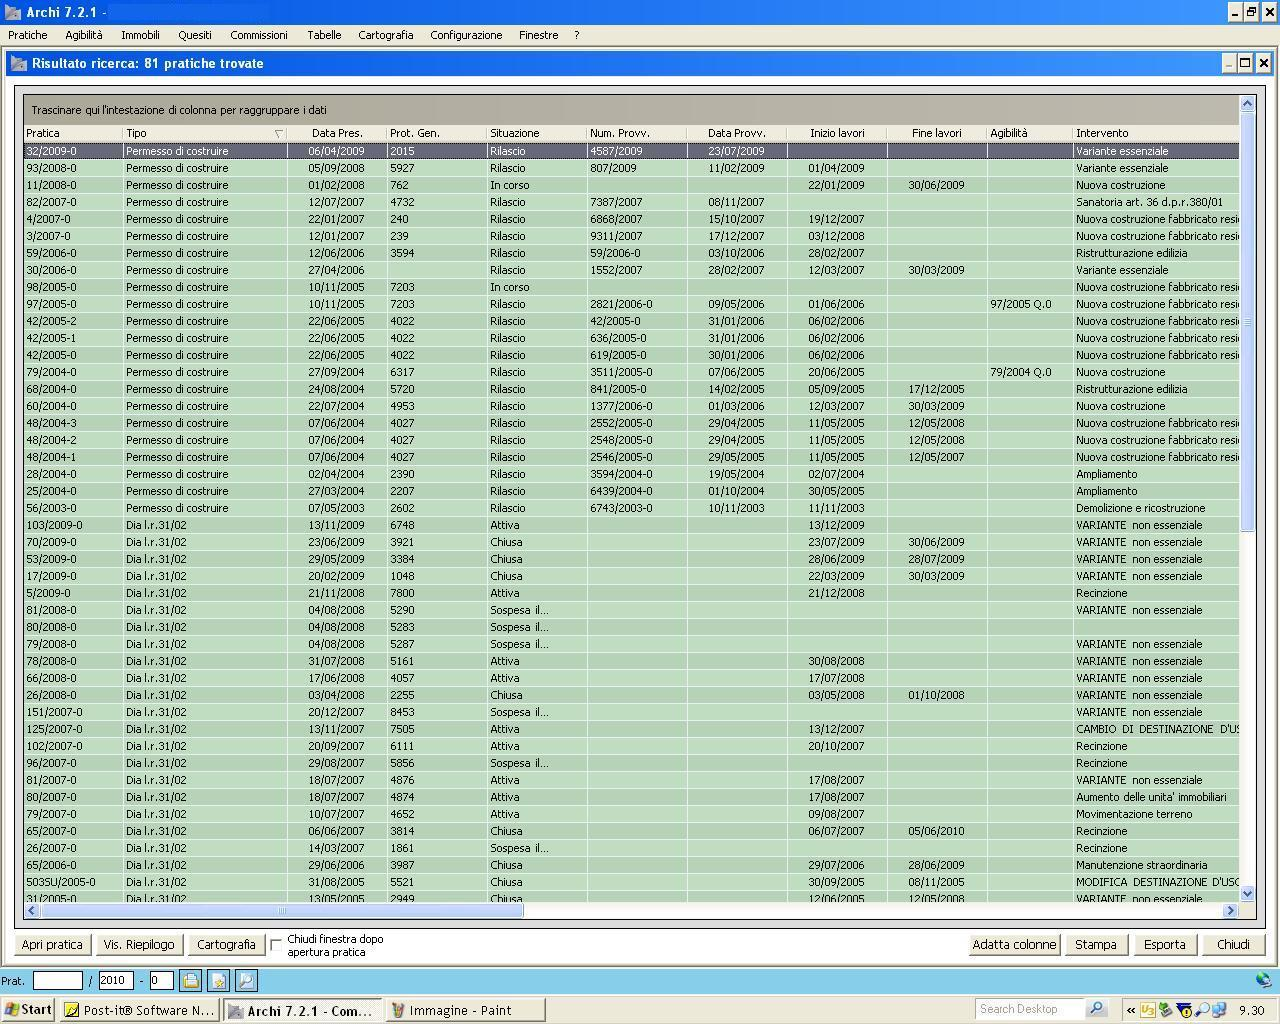Image resolution: width=1280 pixels, height=1024 pixels.
Task: Expand hidden tray icons with the chevron
Action: [1131, 1010]
